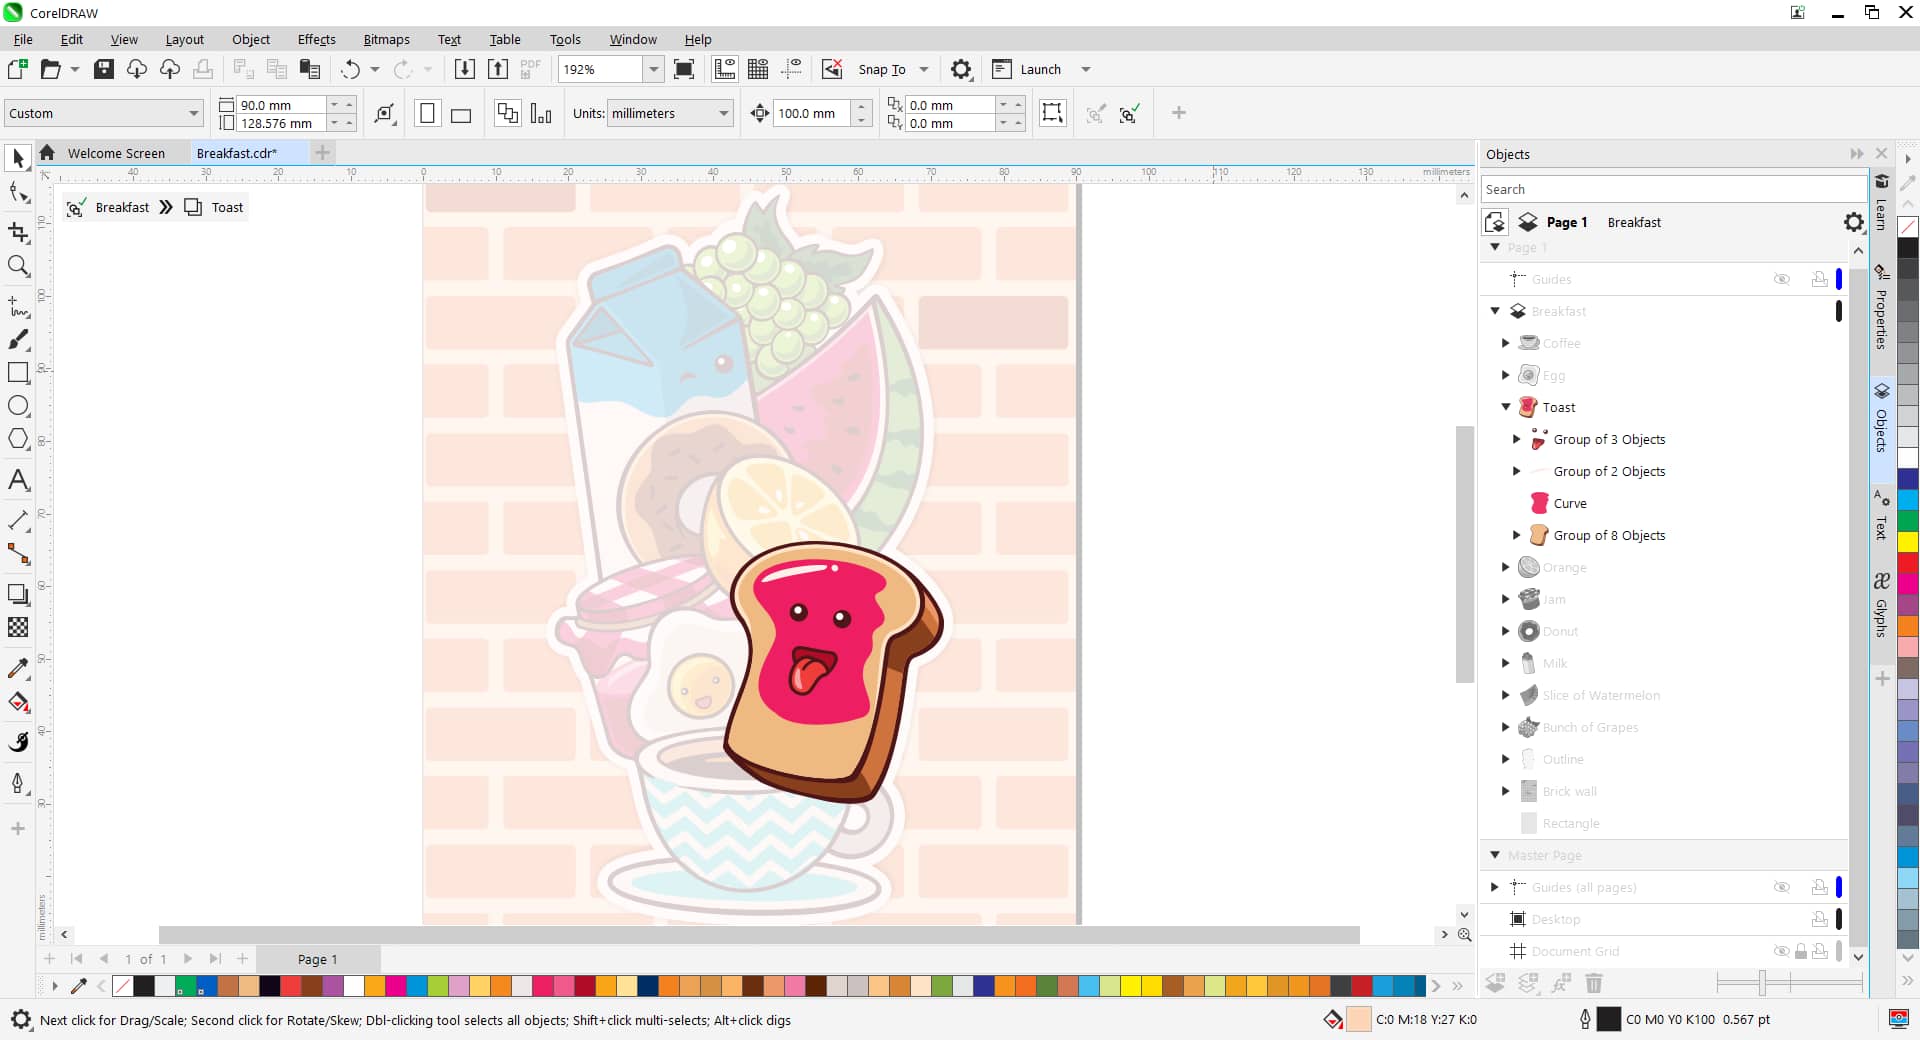The image size is (1920, 1040).
Task: Select the Polygon tool
Action: [x=18, y=439]
